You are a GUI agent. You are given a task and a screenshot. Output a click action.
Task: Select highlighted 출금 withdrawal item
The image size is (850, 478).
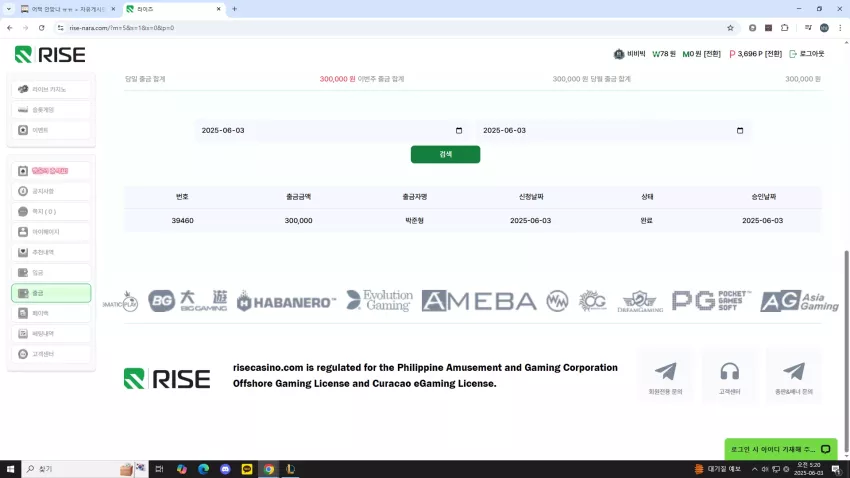[51, 293]
